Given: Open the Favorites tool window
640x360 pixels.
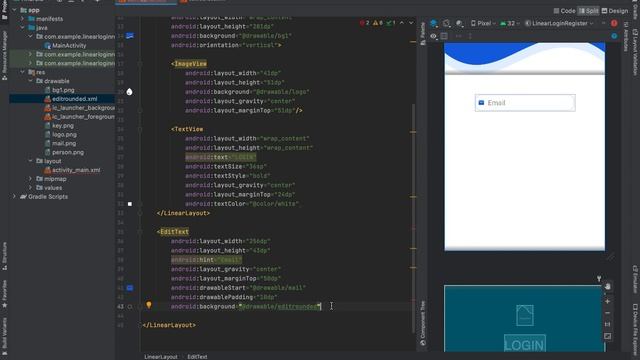Looking at the screenshot, I should [4, 294].
